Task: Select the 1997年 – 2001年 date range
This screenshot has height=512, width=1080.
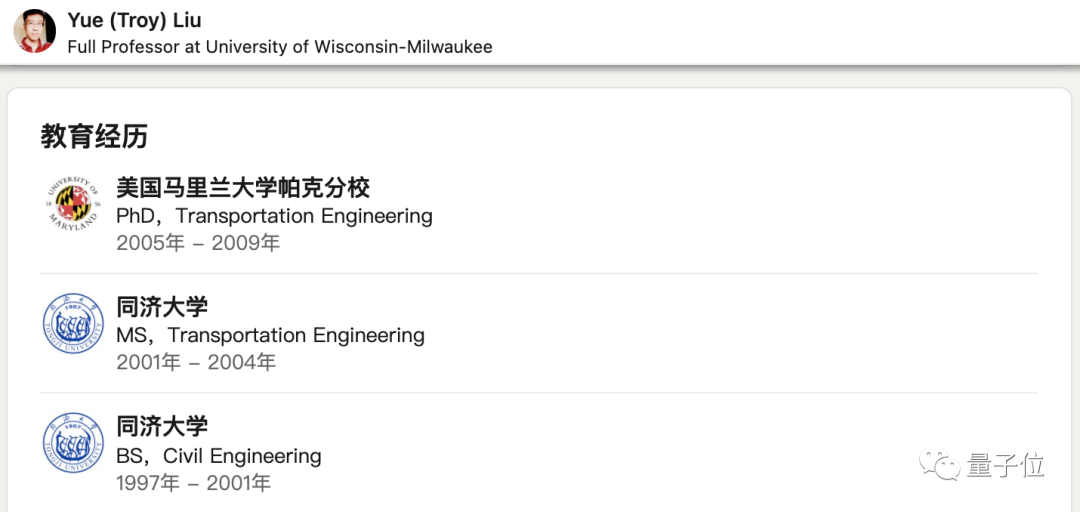Action: (193, 483)
